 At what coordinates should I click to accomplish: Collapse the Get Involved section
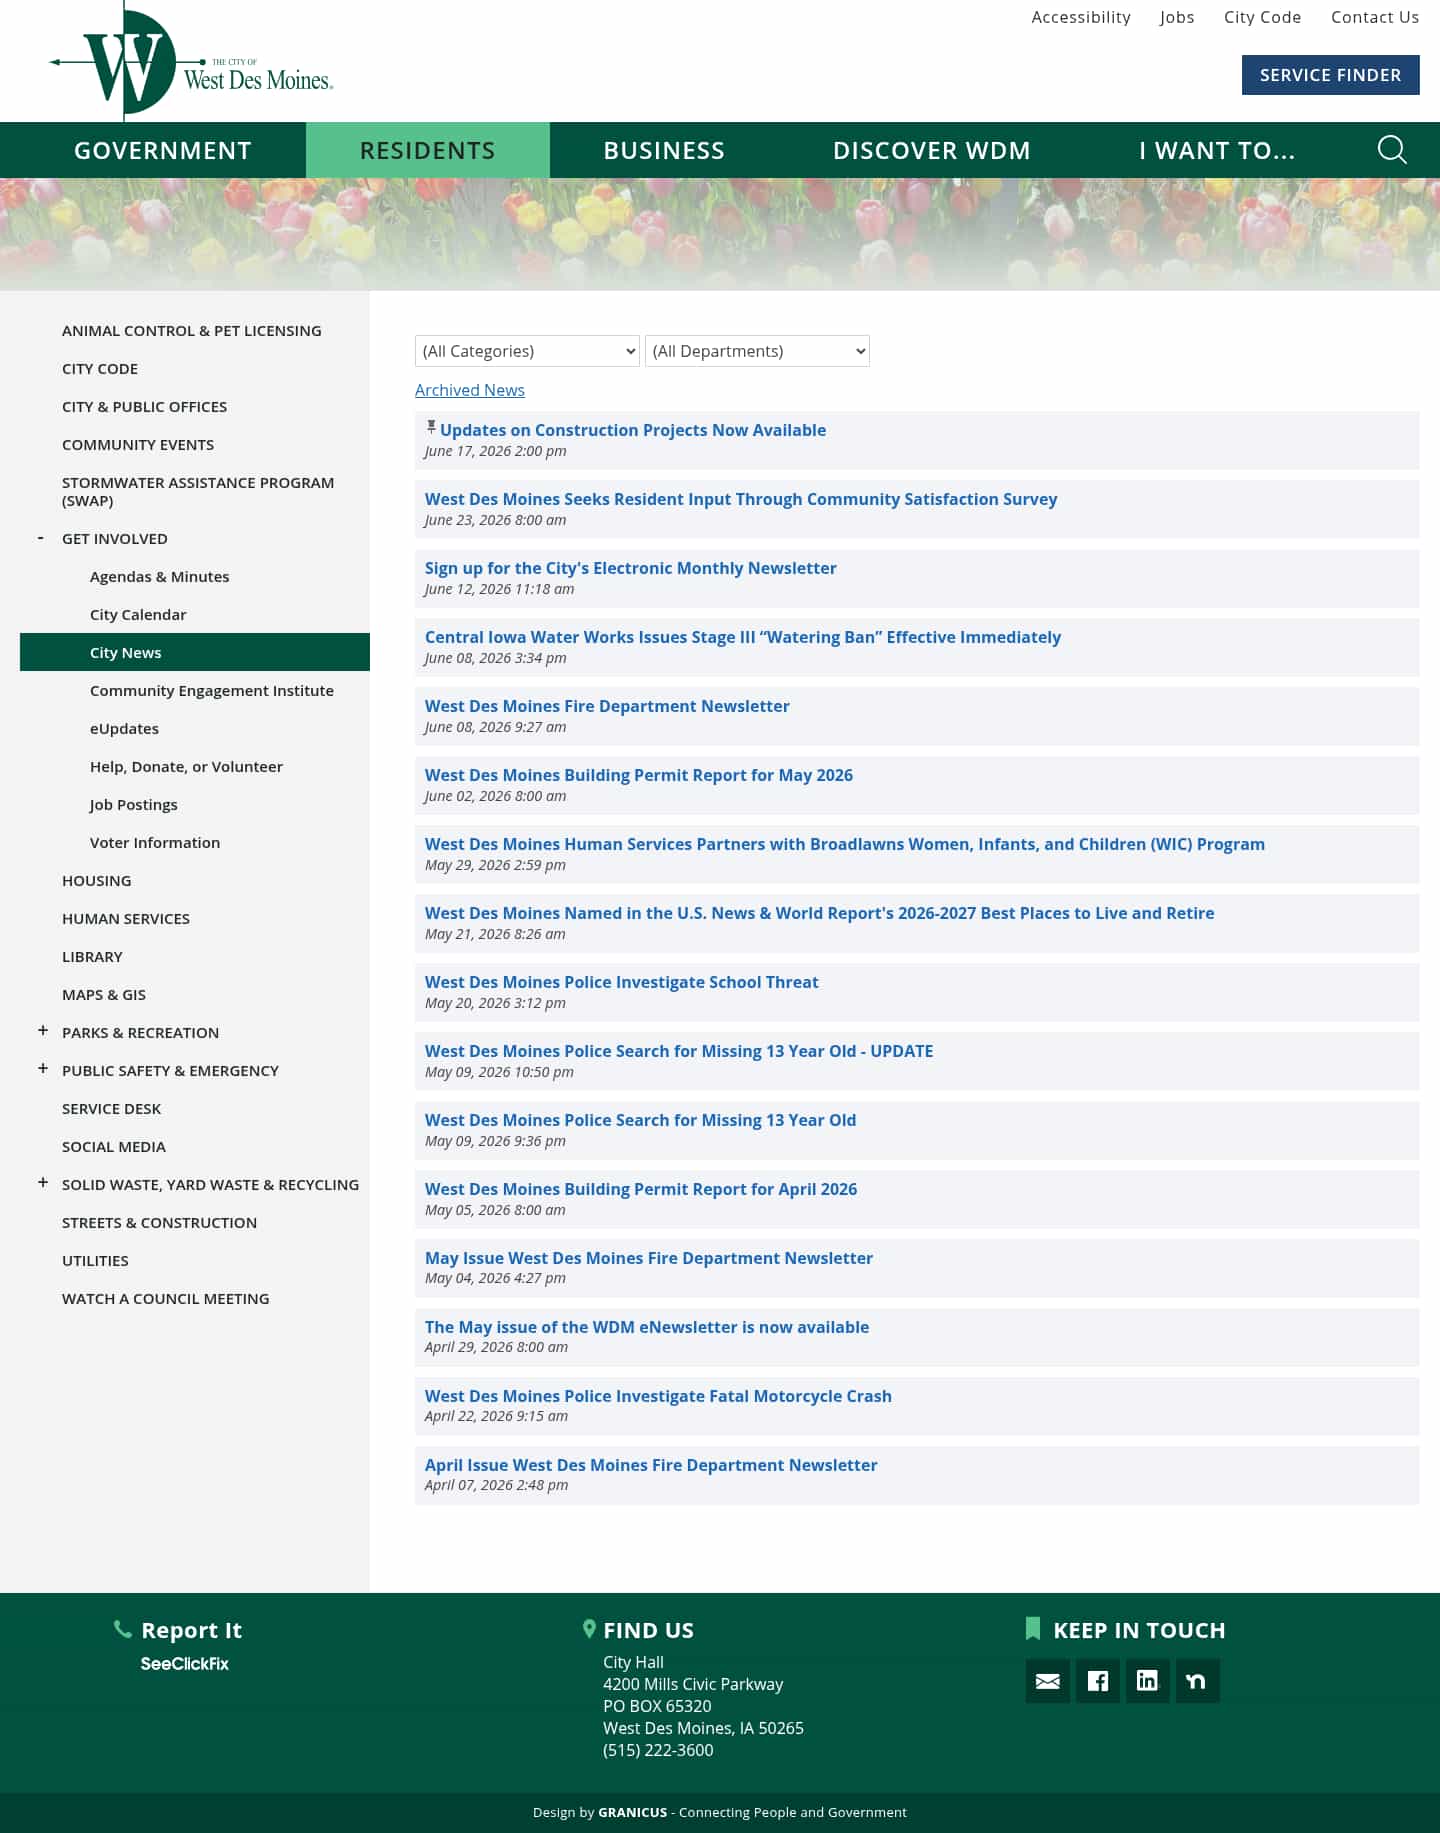point(41,538)
